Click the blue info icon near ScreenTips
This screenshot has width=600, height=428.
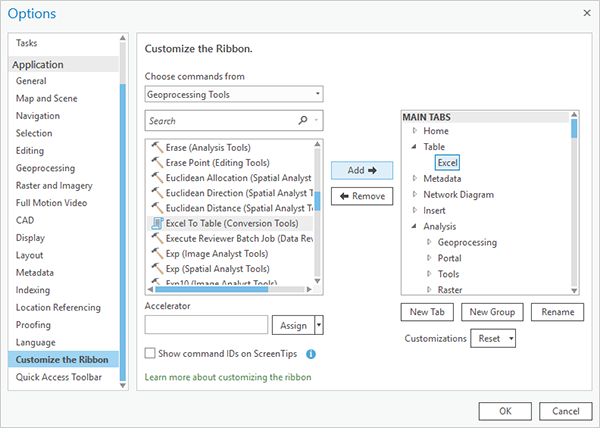[311, 353]
